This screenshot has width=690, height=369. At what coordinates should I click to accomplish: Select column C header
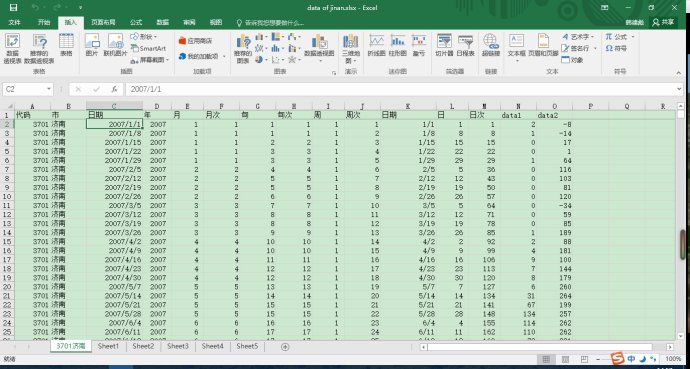[x=114, y=106]
